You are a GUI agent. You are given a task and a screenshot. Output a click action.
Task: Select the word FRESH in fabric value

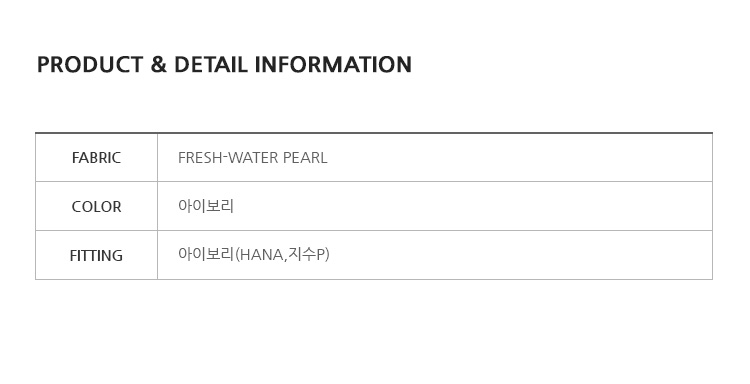(x=200, y=158)
